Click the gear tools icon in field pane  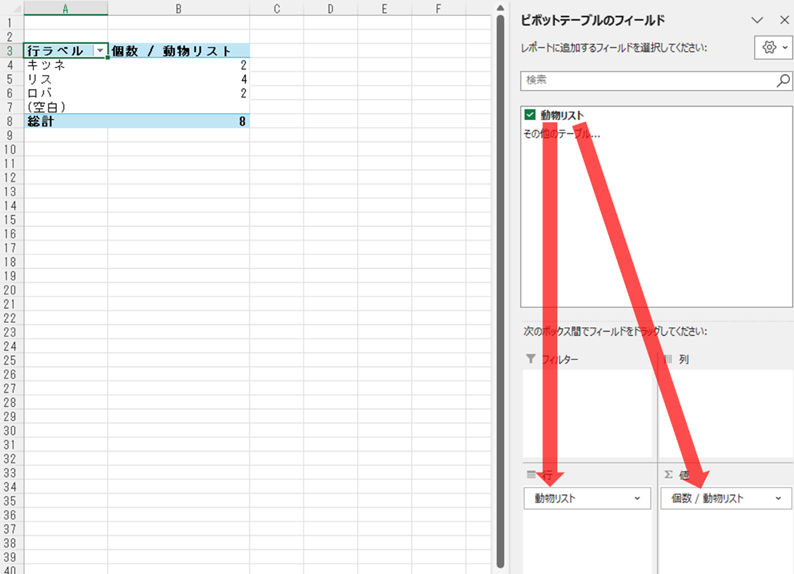point(769,47)
